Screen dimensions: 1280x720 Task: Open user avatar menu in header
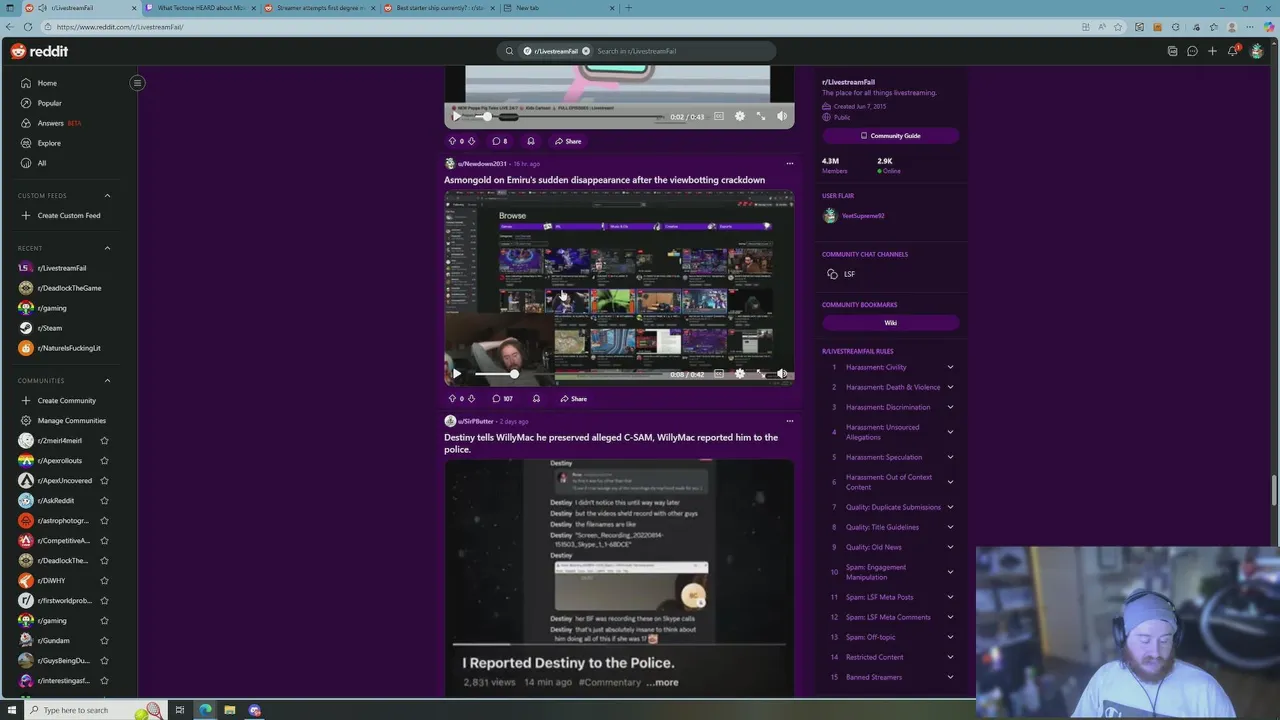1257,51
